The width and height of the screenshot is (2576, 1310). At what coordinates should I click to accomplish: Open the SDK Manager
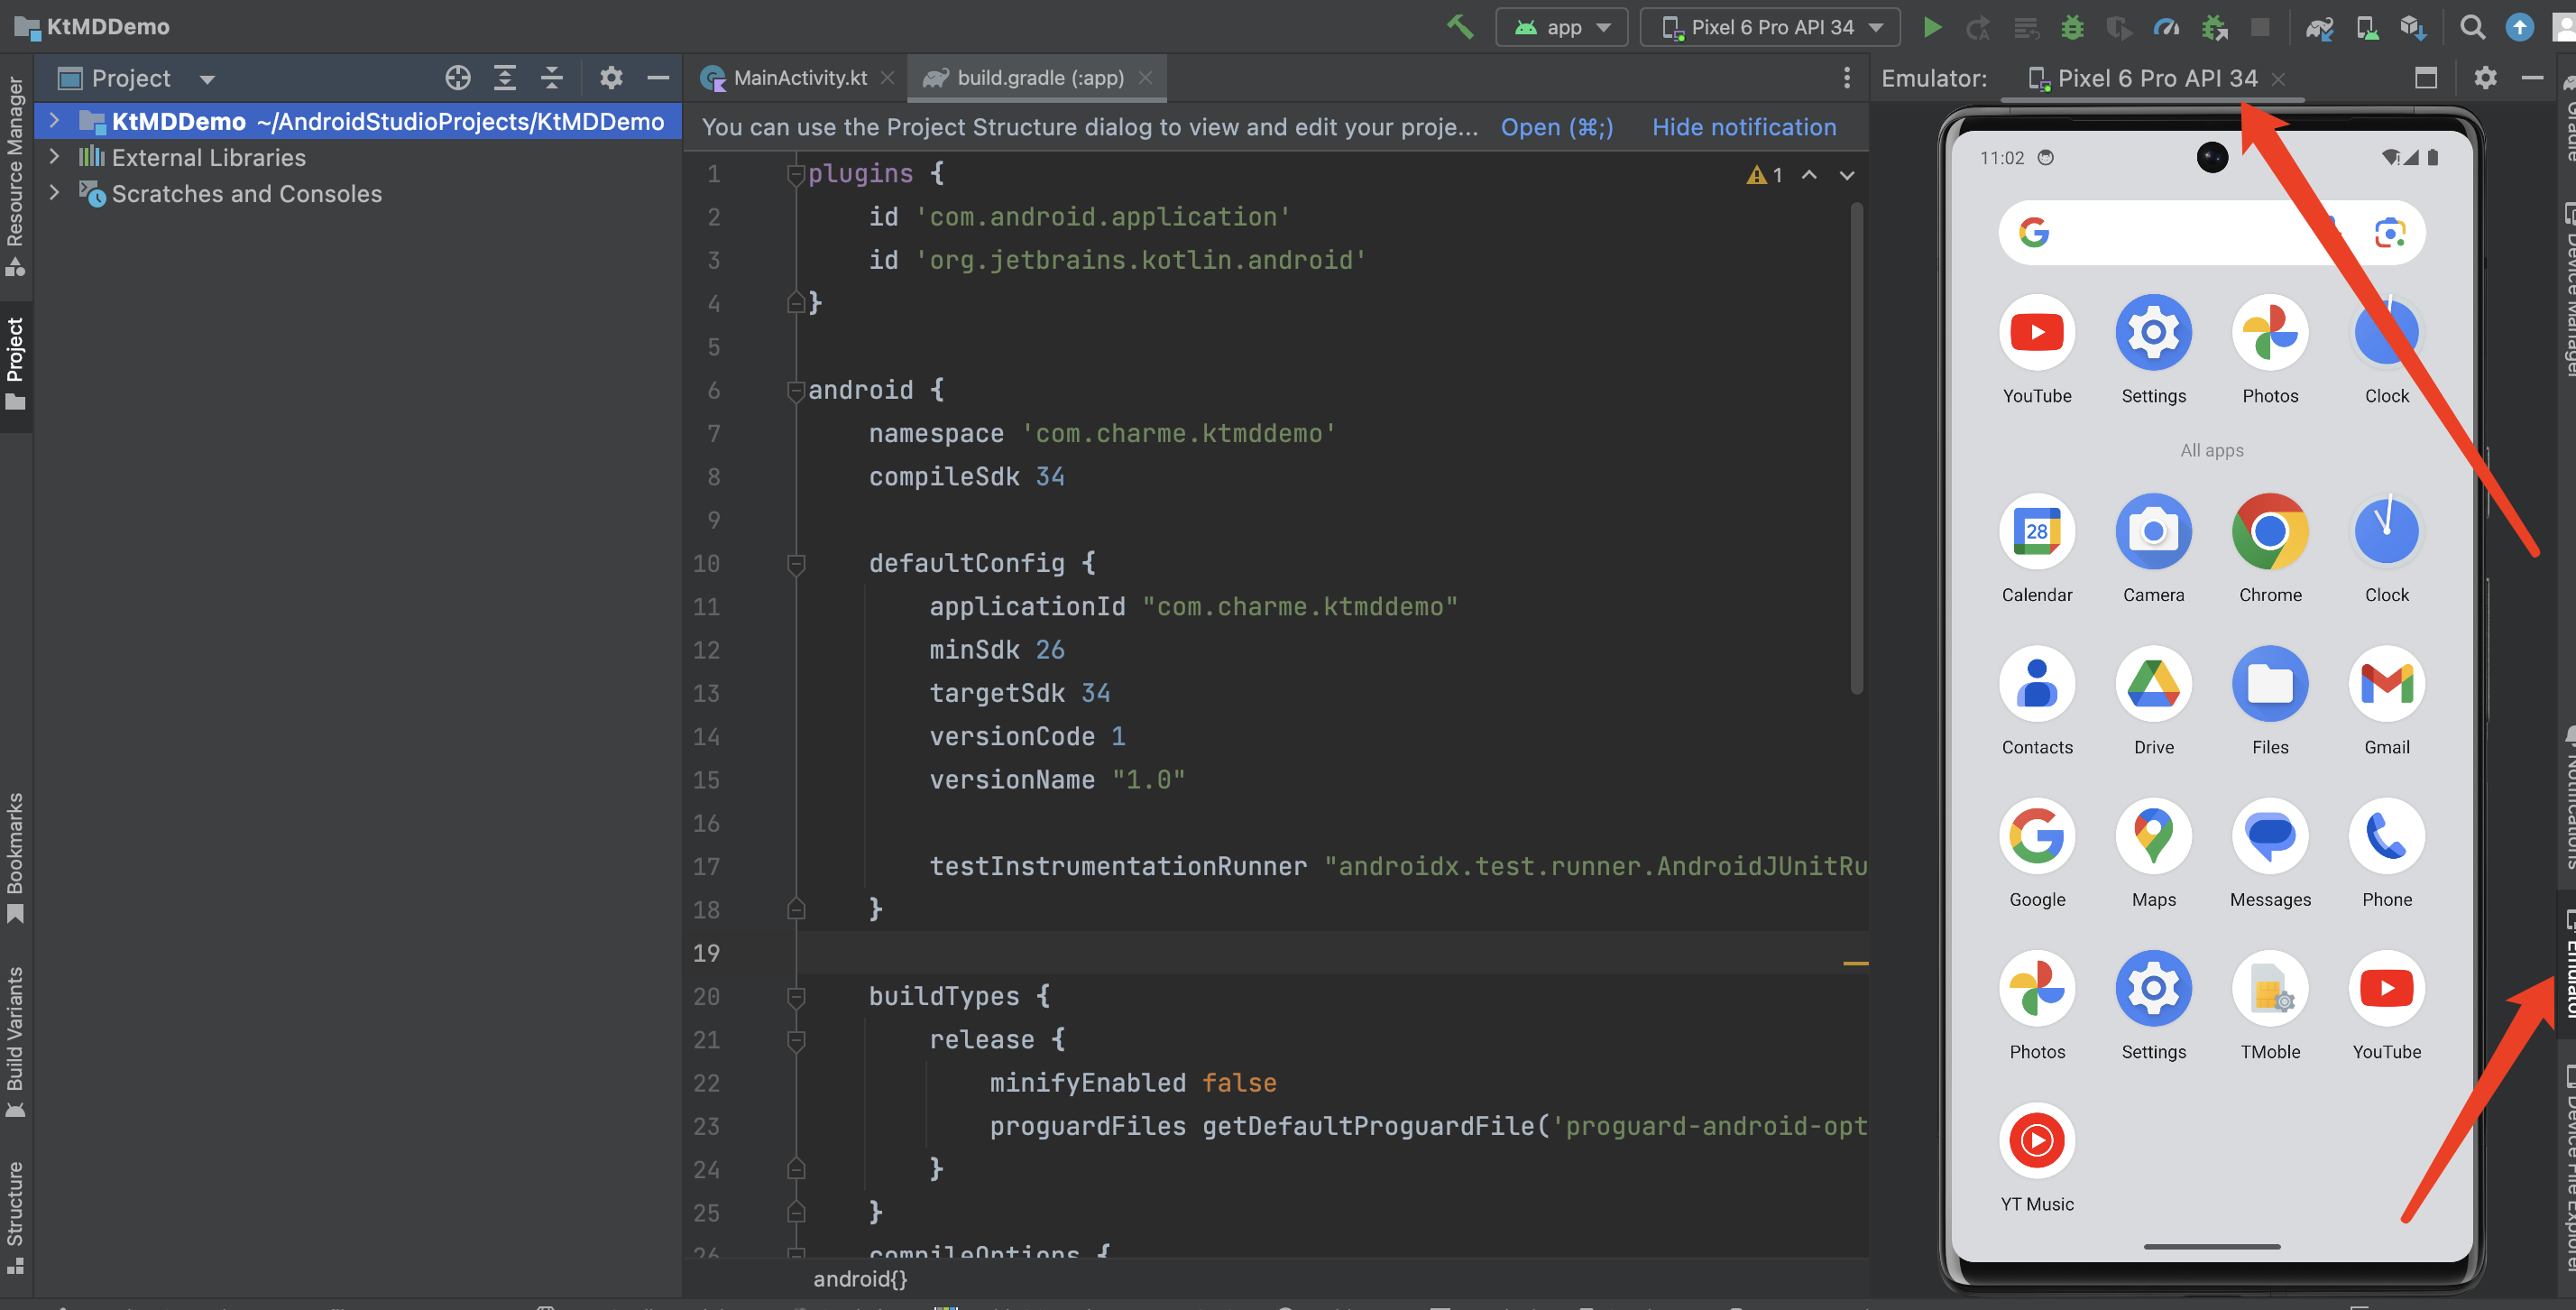pos(2412,27)
